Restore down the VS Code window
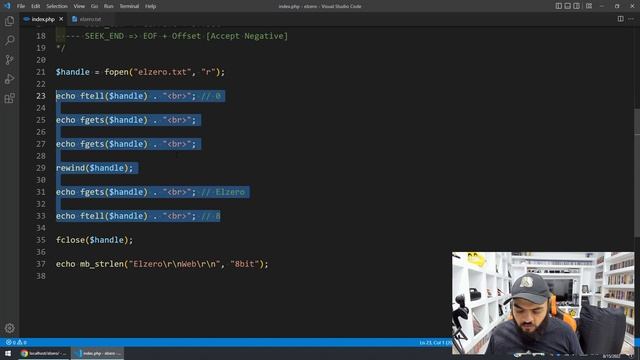Screen dimensions: 640x360 [617, 6]
